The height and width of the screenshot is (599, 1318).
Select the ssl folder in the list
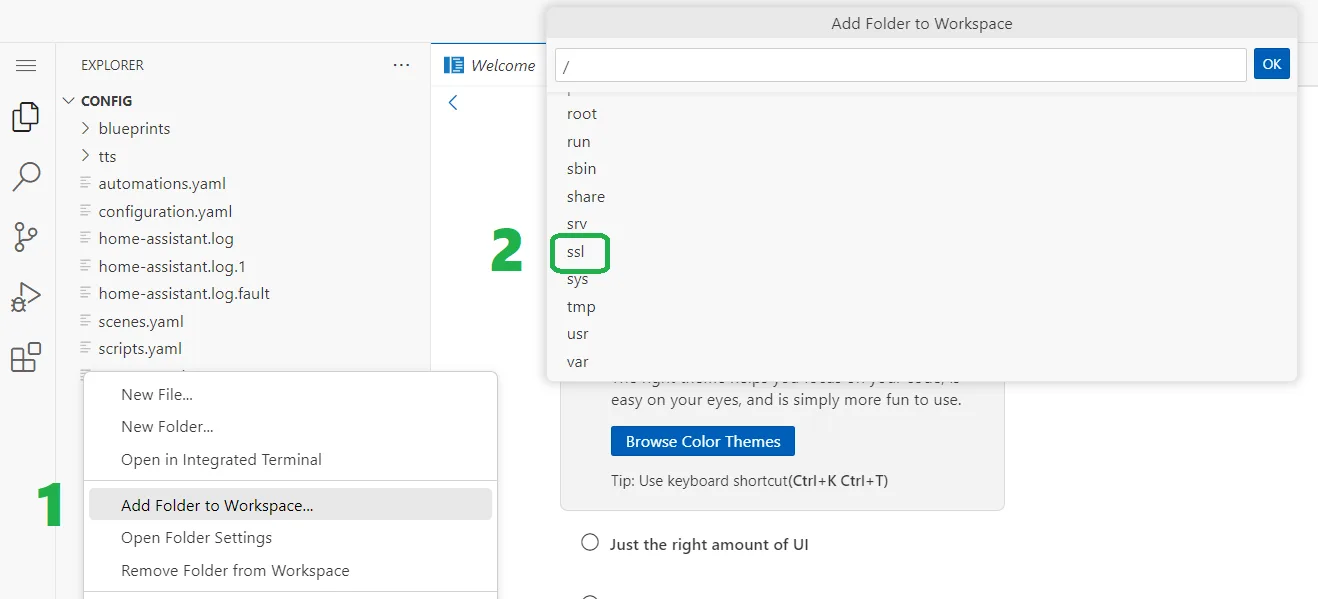tap(576, 252)
